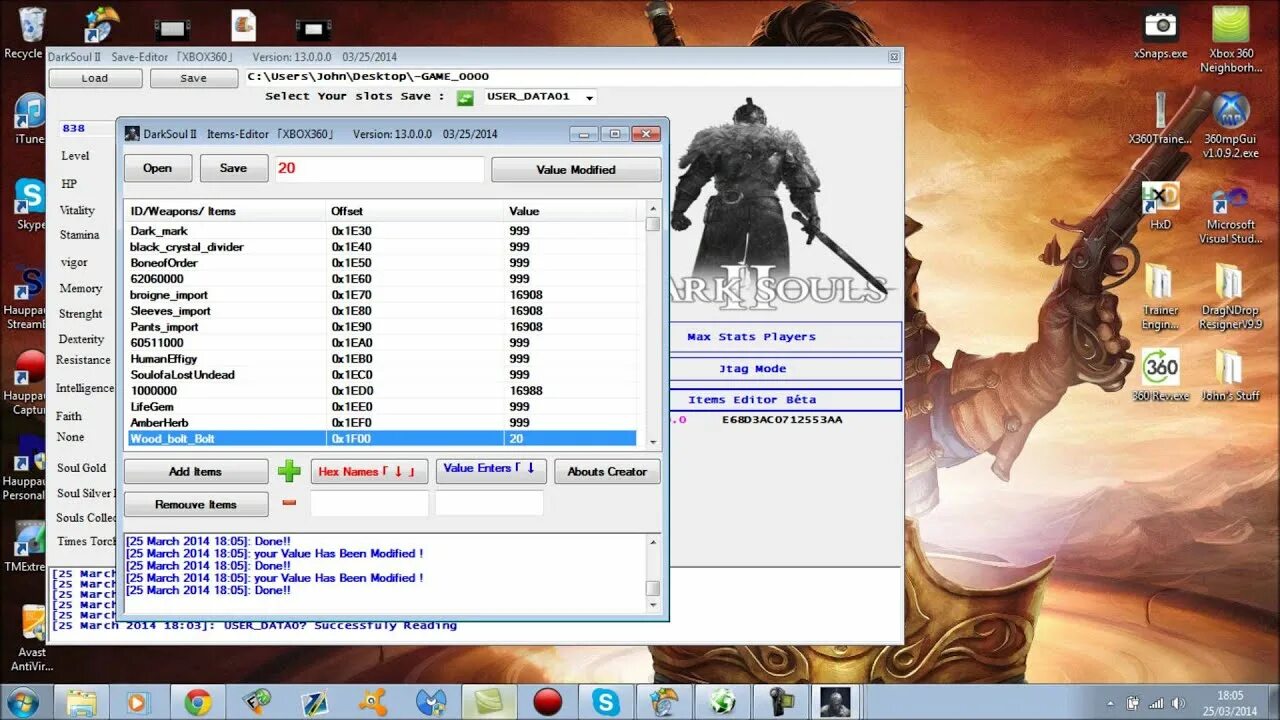1280x720 pixels.
Task: Open Windows Explorer from taskbar
Action: [80, 702]
